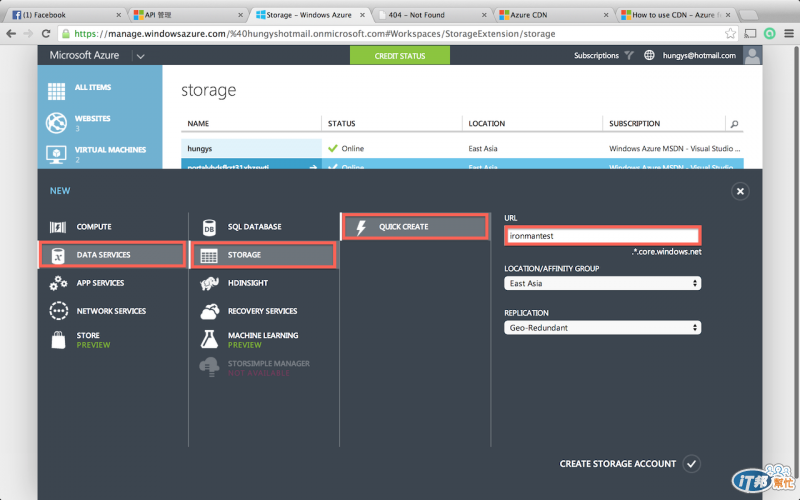Screen dimensions: 800x500
Task: Switch to How to use CDN tab
Action: (x=674, y=15)
